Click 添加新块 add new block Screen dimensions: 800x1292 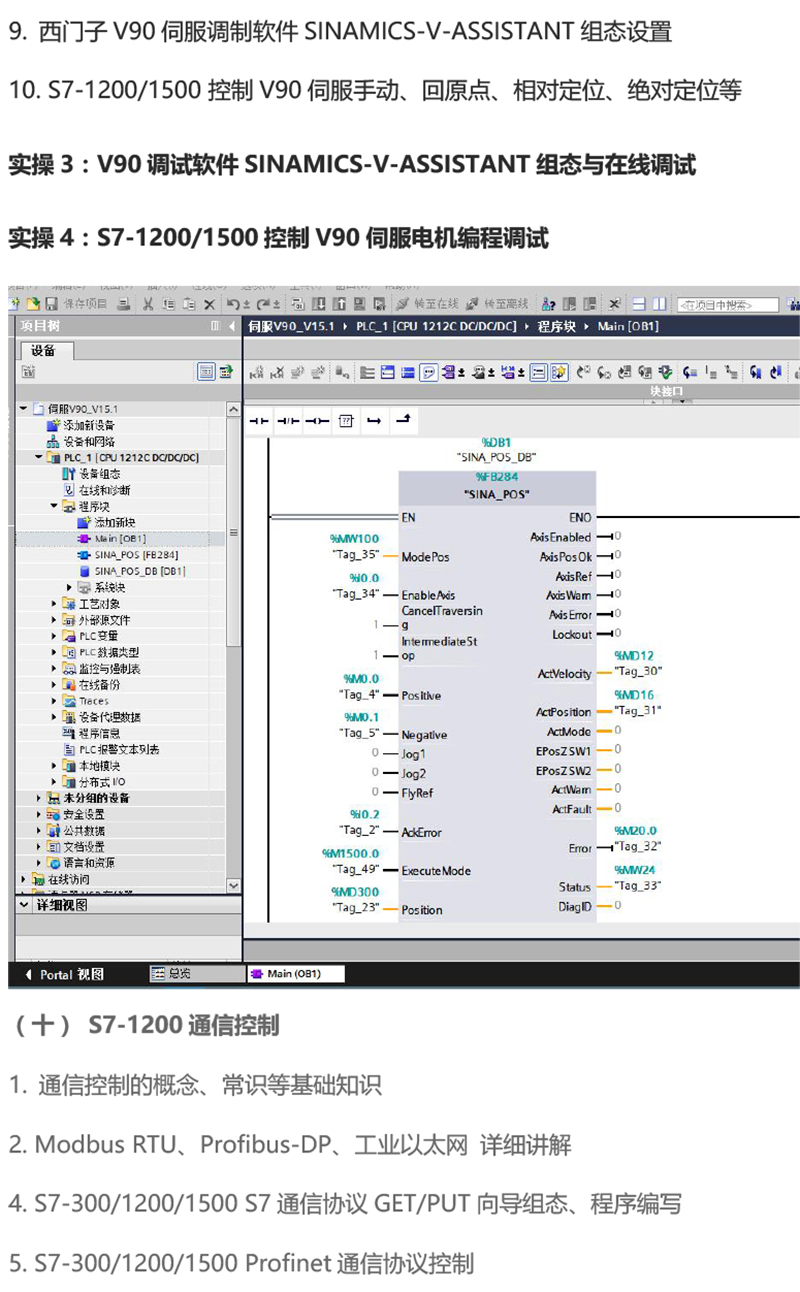coord(106,522)
